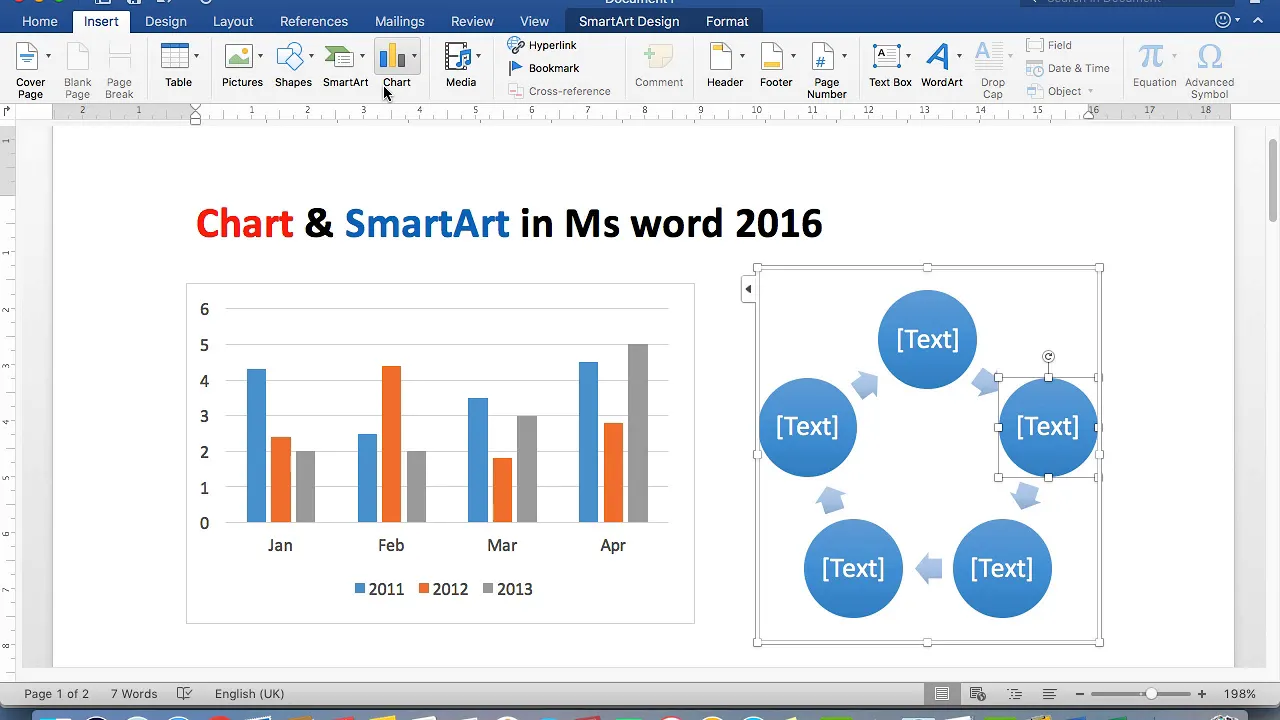Expand the Footer dropdown arrow
The height and width of the screenshot is (720, 1280).
pyautogui.click(x=793, y=56)
